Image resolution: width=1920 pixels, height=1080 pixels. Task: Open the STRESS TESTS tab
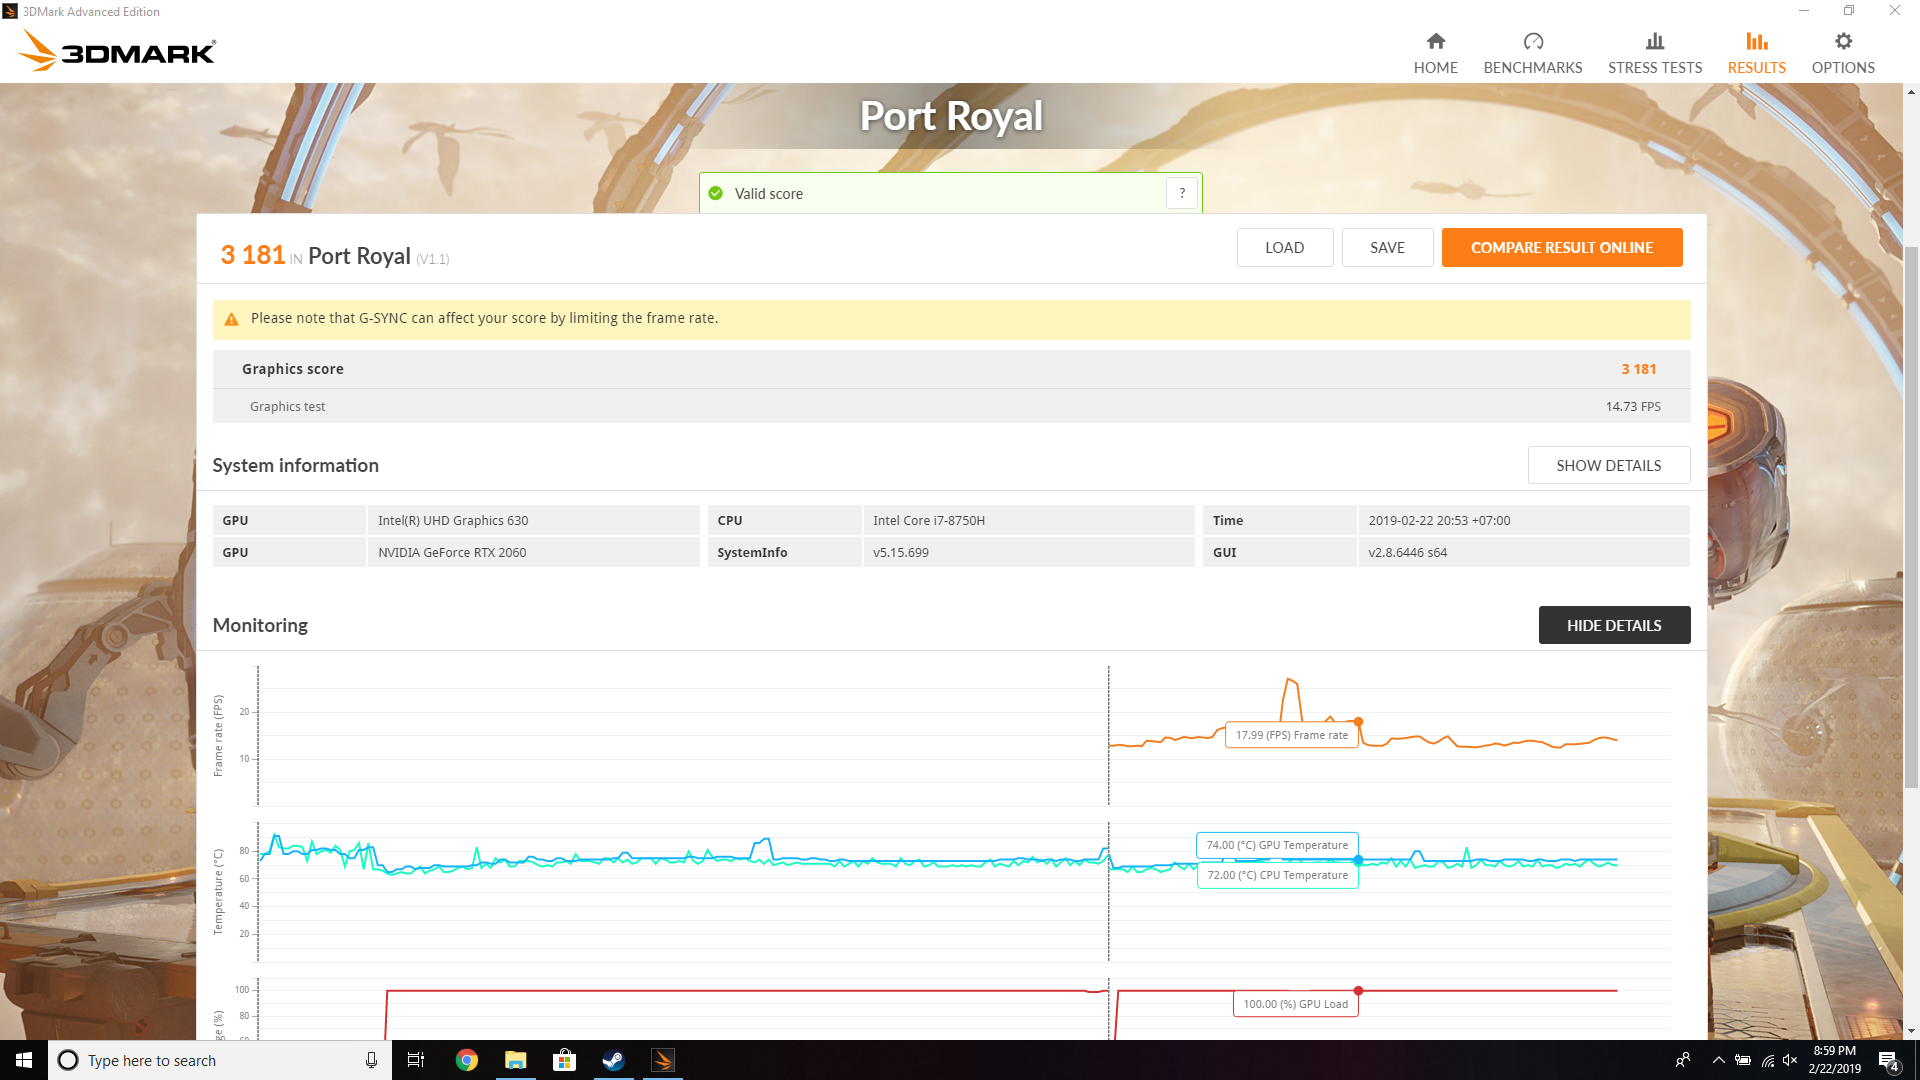tap(1655, 53)
